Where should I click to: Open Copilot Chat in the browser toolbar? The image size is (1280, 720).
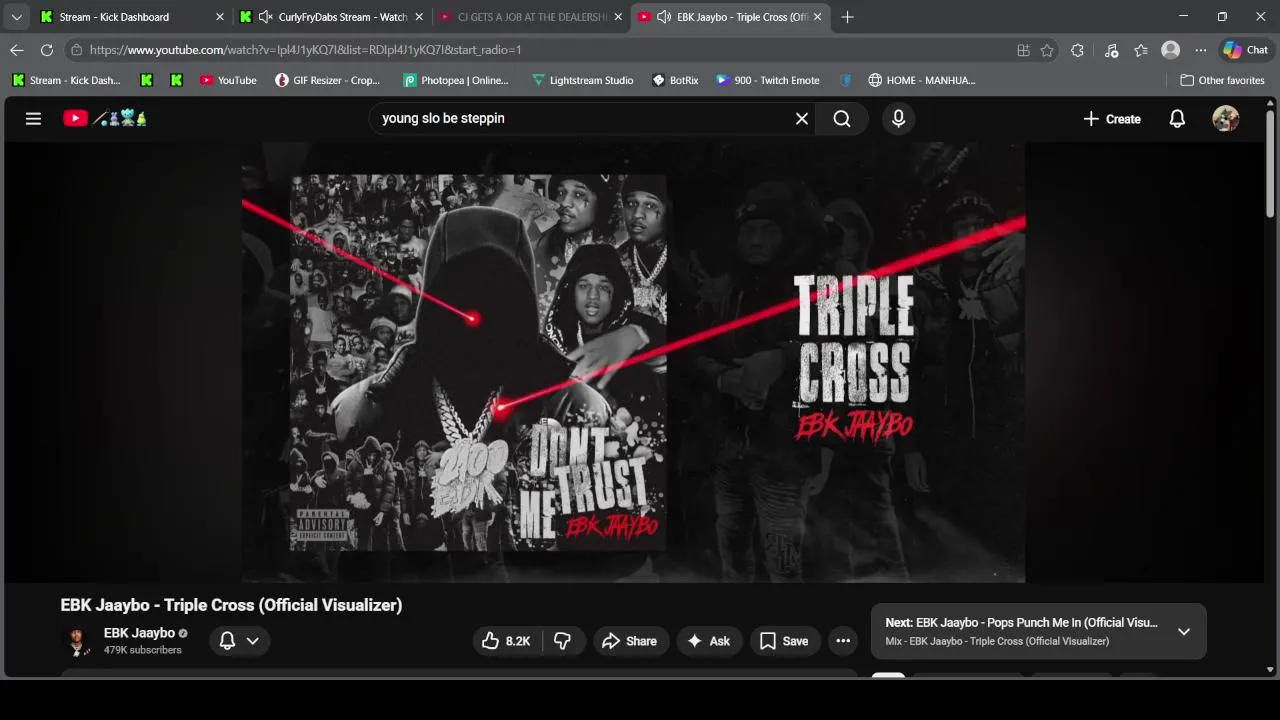pyautogui.click(x=1245, y=50)
